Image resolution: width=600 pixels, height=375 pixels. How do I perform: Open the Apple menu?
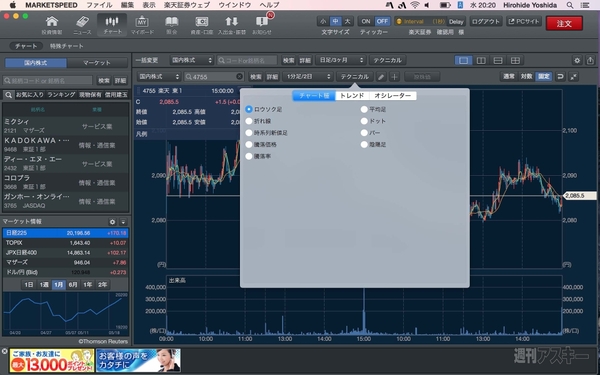pos(12,5)
